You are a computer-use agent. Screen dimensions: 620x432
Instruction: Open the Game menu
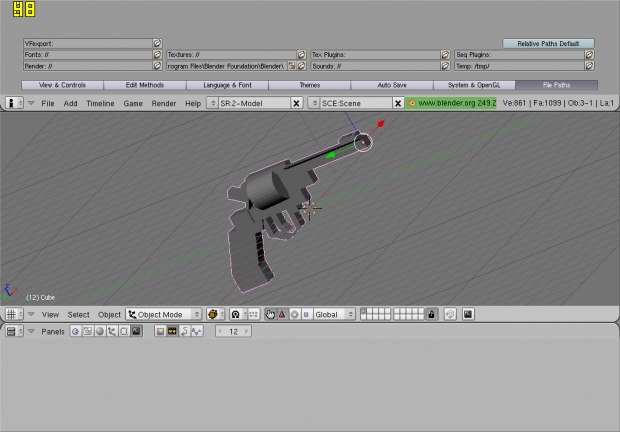pyautogui.click(x=133, y=103)
